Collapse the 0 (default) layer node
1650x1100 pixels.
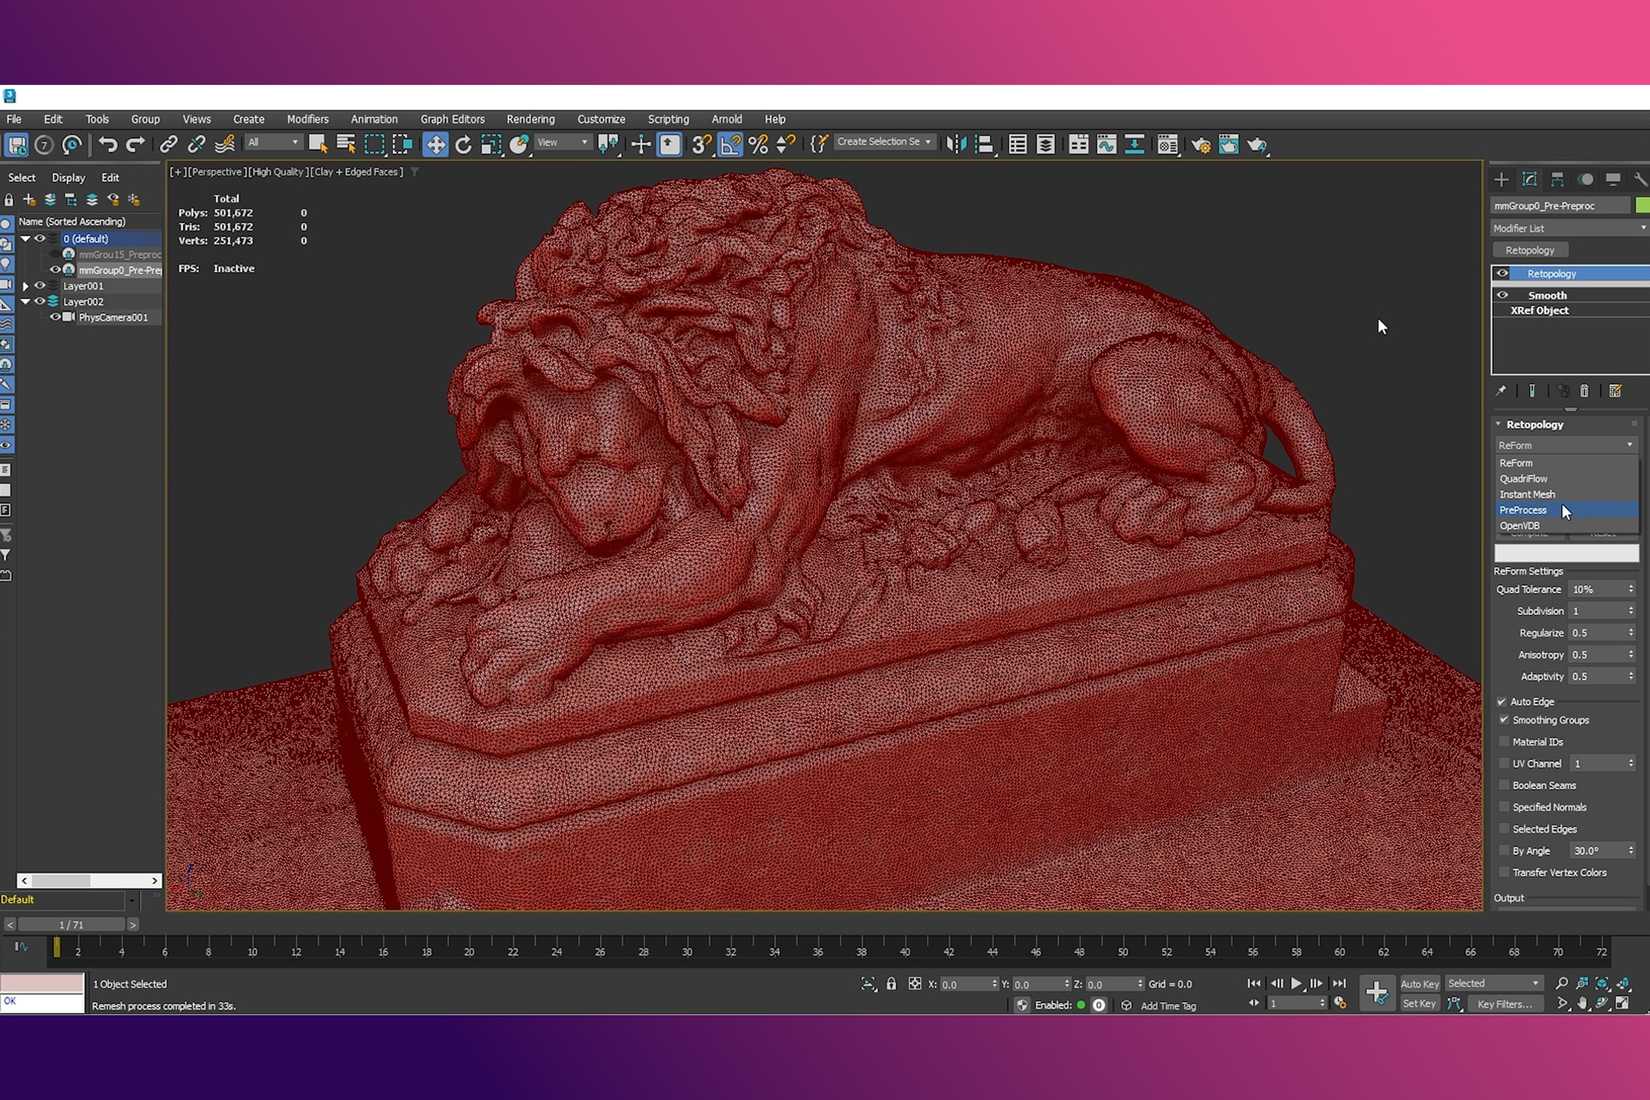pyautogui.click(x=26, y=239)
